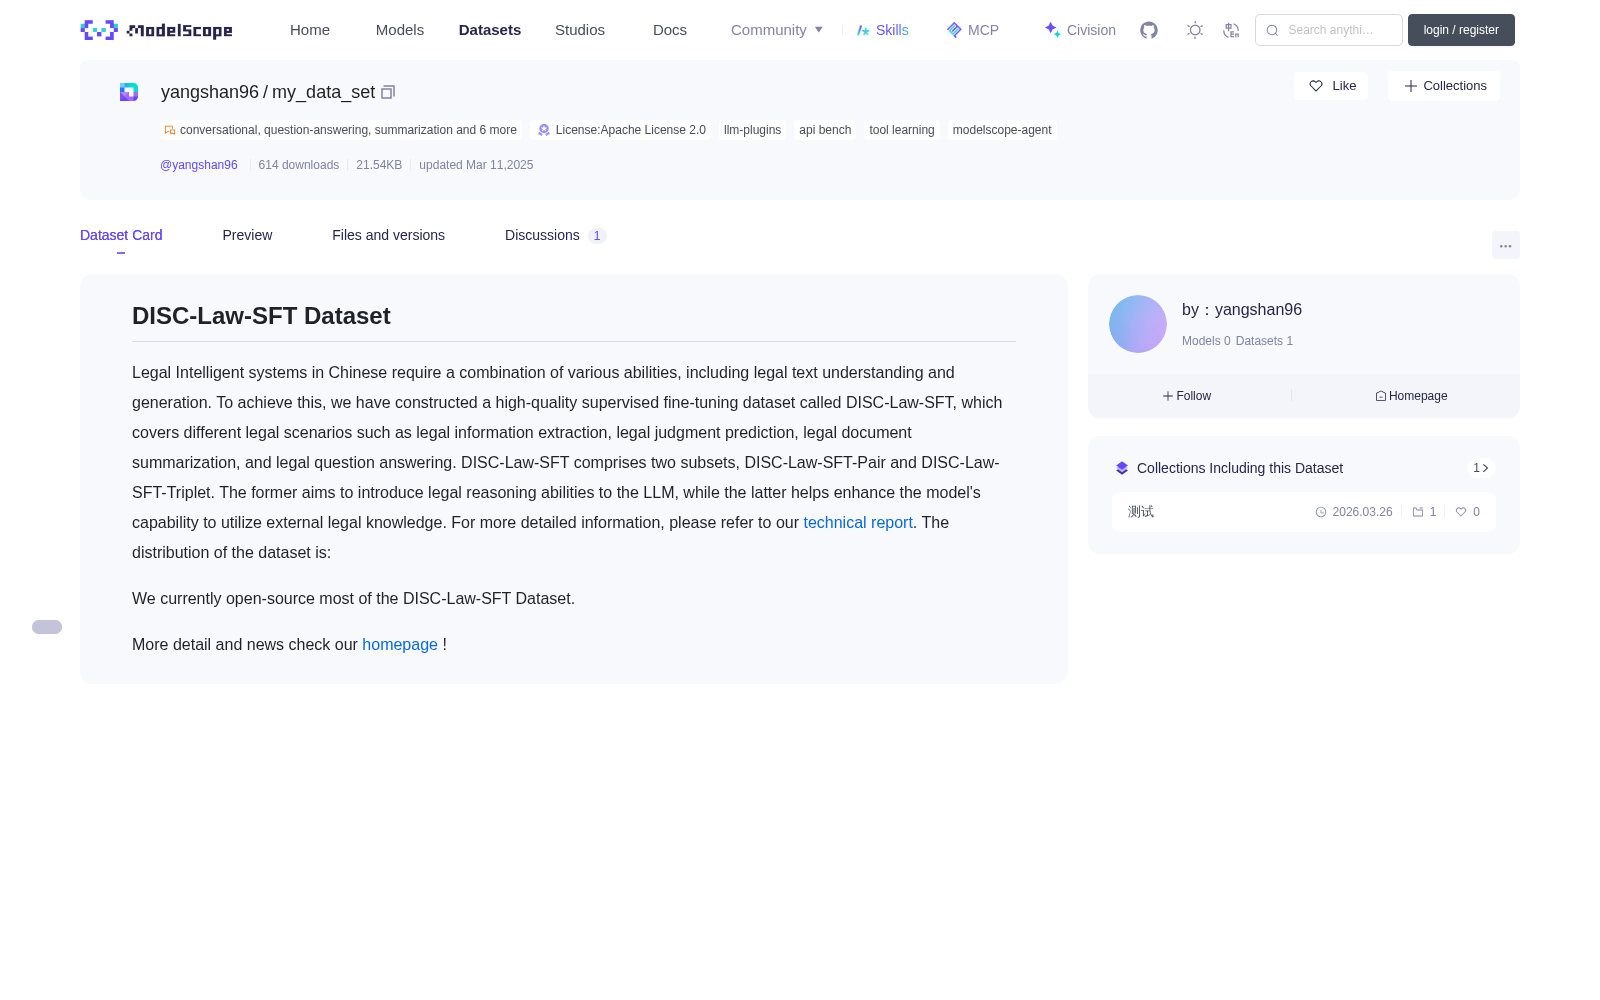
Task: Click the search magnifier icon
Action: click(1272, 30)
